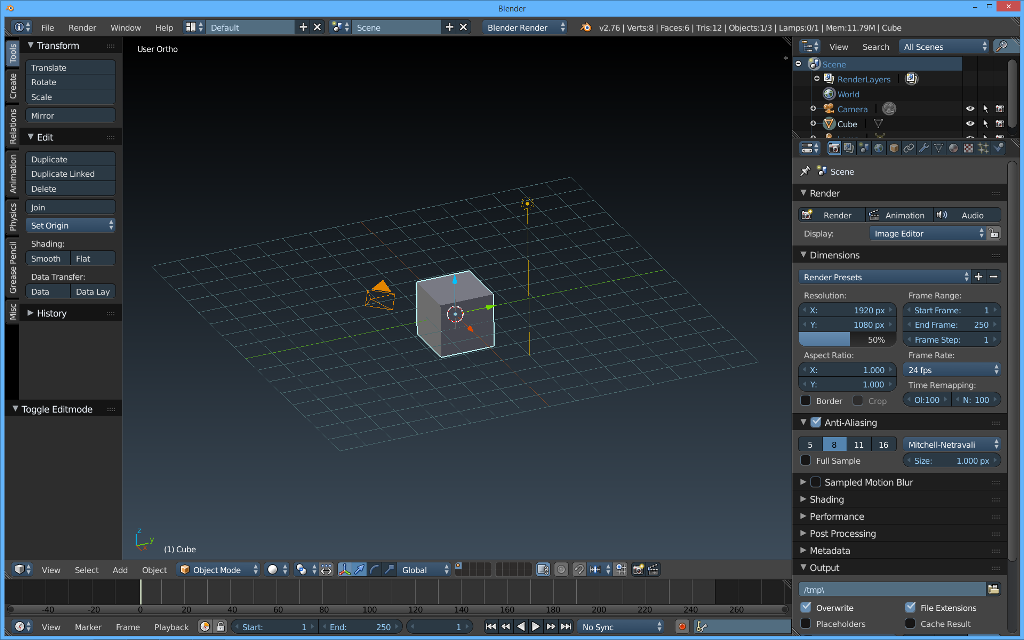Image resolution: width=1024 pixels, height=640 pixels.
Task: Select the Modifiers wrench icon in Properties
Action: click(x=923, y=147)
